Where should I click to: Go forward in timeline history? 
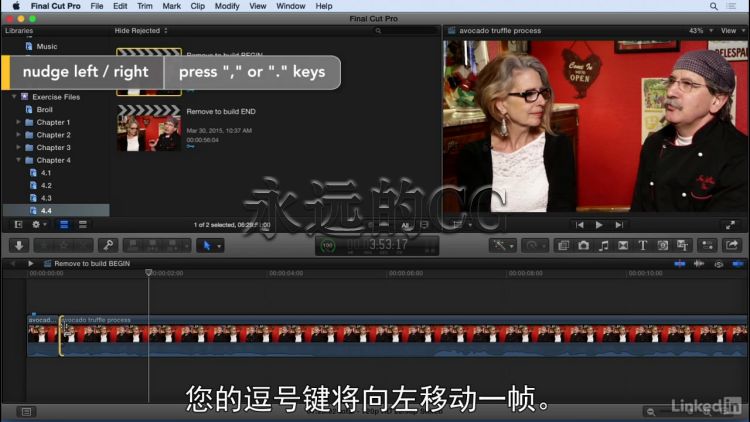[x=30, y=264]
